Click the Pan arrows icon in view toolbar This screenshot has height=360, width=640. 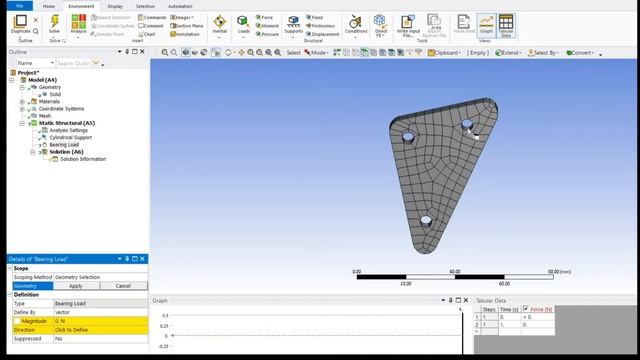[x=241, y=53]
